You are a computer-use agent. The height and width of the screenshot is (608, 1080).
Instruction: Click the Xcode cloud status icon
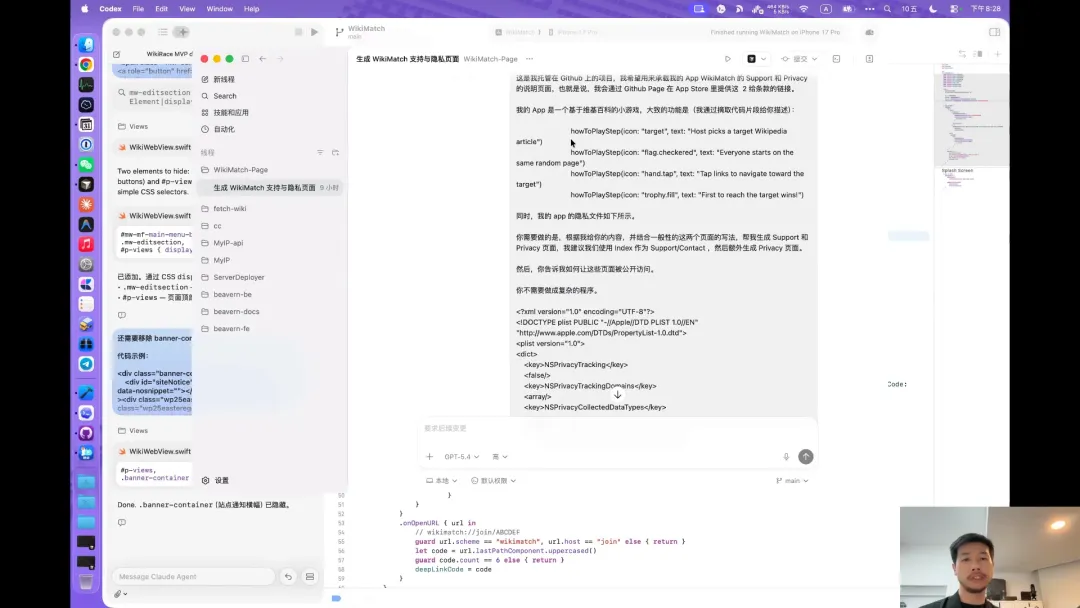[x=869, y=32]
